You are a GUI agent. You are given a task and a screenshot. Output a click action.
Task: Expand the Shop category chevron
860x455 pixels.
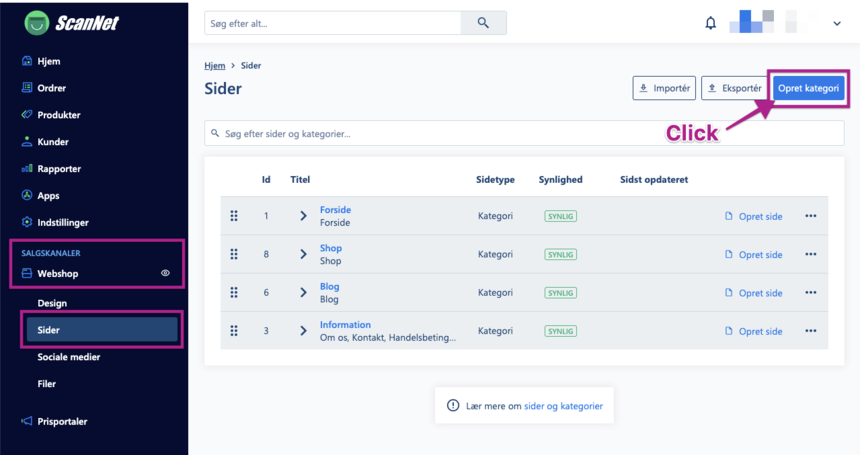click(x=303, y=254)
